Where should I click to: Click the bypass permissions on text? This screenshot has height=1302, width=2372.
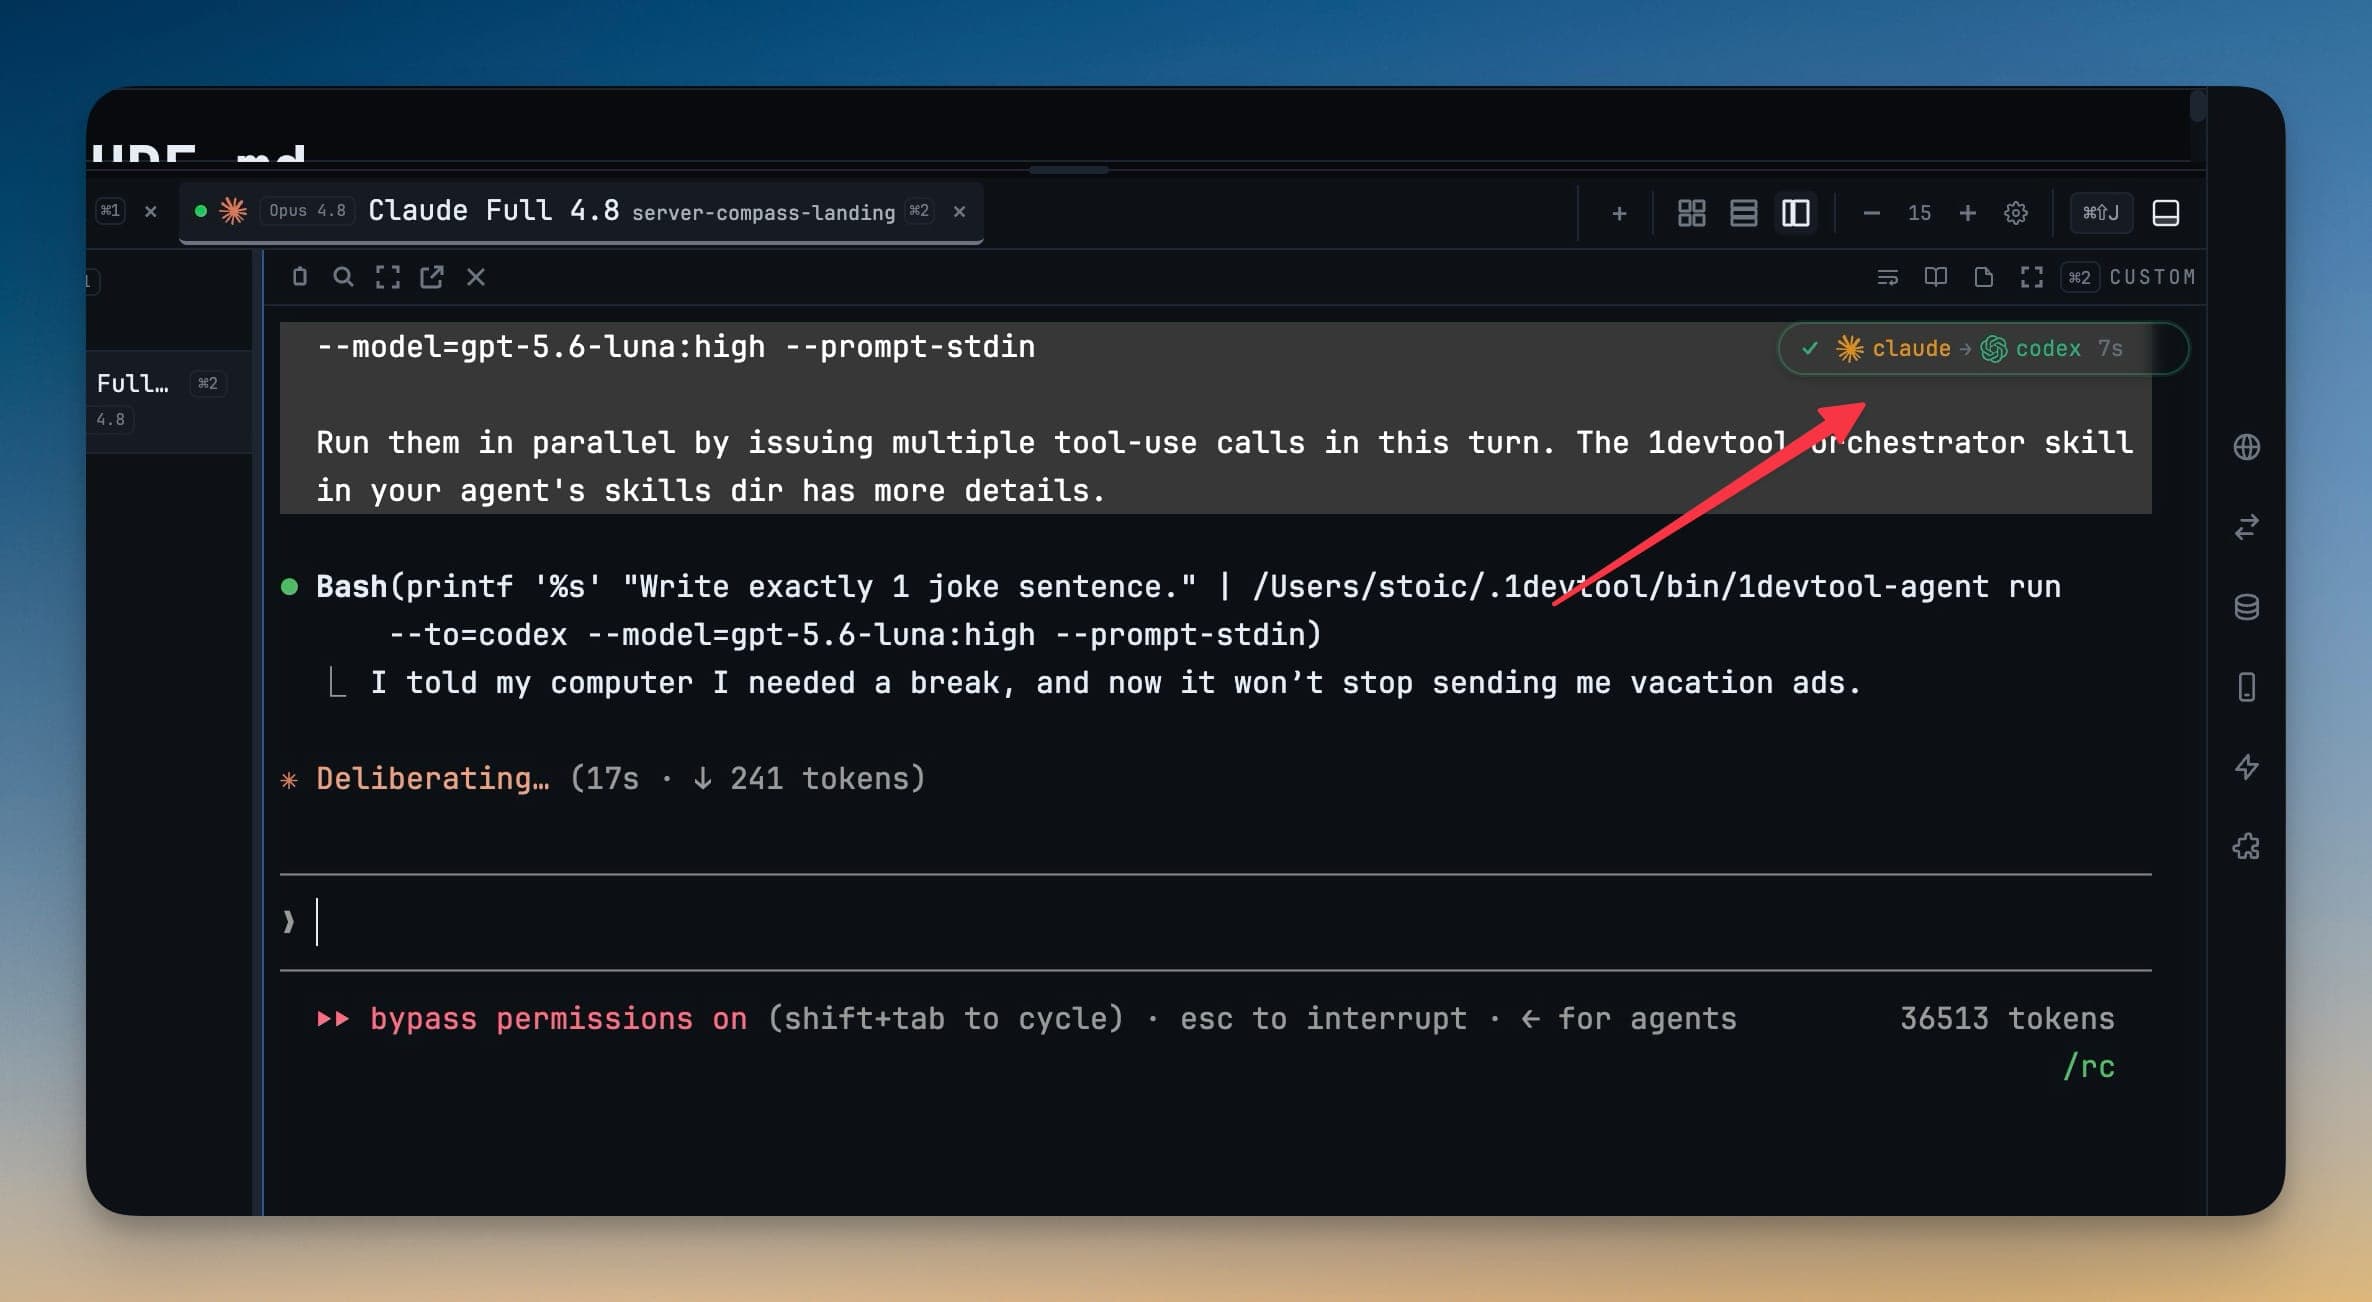coord(558,1018)
